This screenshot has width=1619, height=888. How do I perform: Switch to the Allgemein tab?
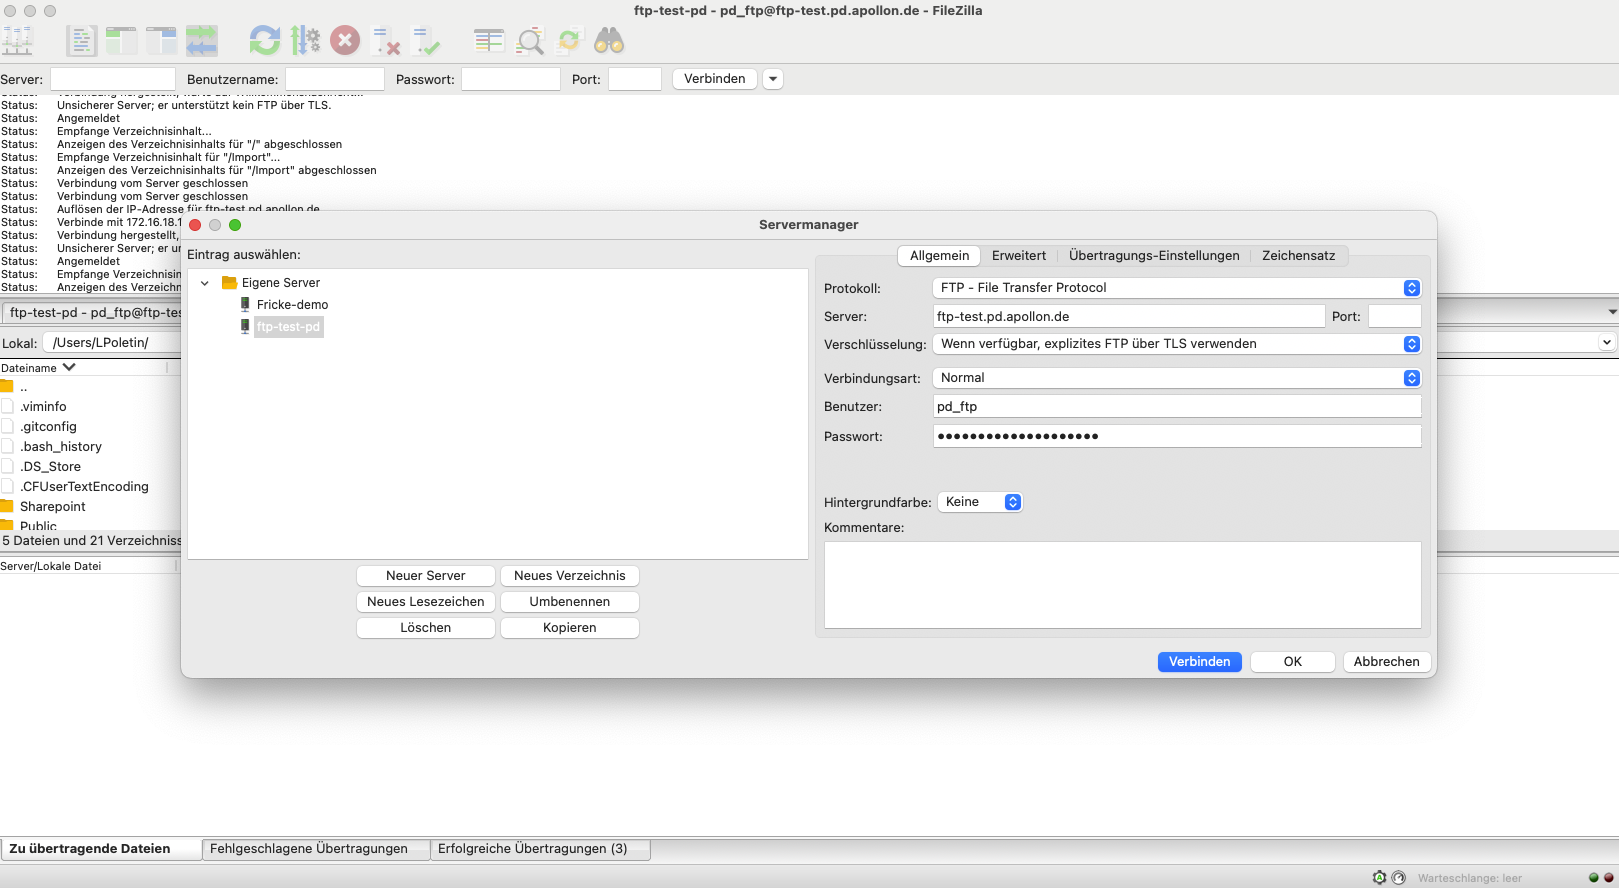(939, 255)
